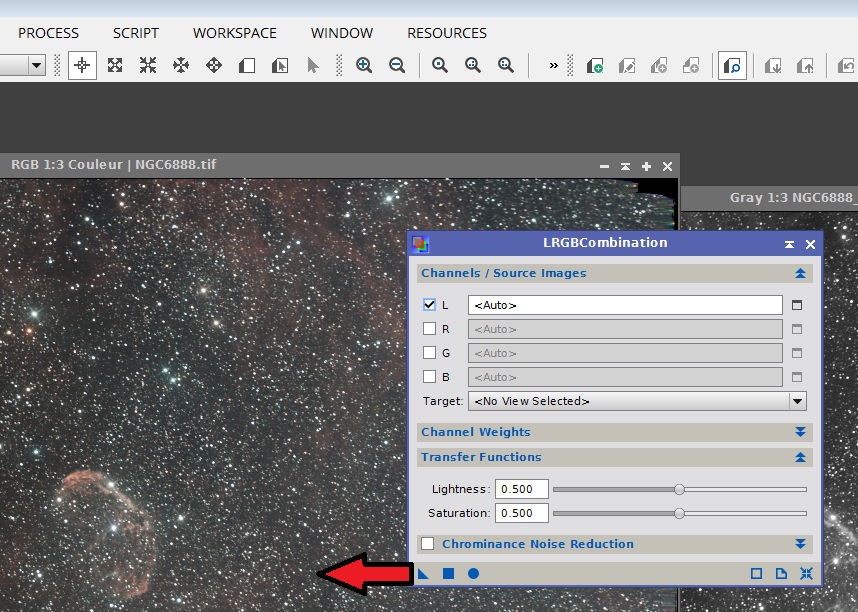The height and width of the screenshot is (612, 858).
Task: Click the LRGBCombination reset icon
Action: pyautogui.click(x=806, y=574)
